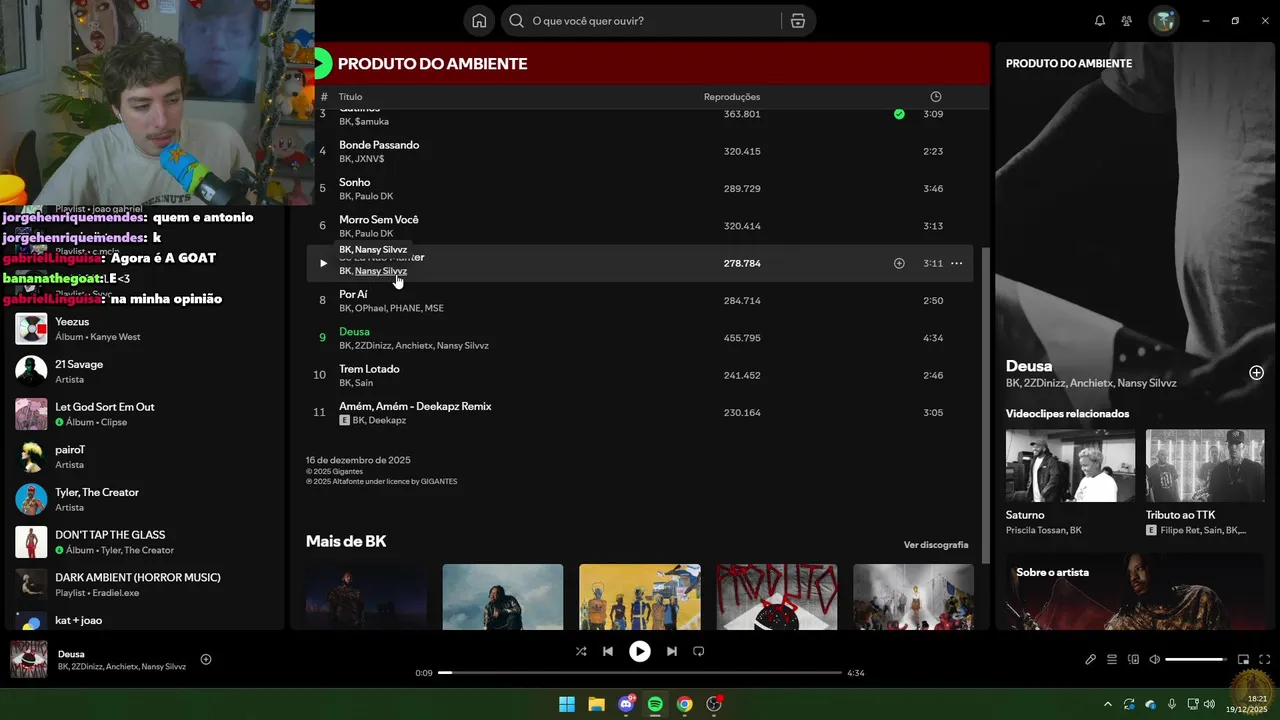Image resolution: width=1280 pixels, height=720 pixels.
Task: Click the Título column header
Action: tap(350, 97)
